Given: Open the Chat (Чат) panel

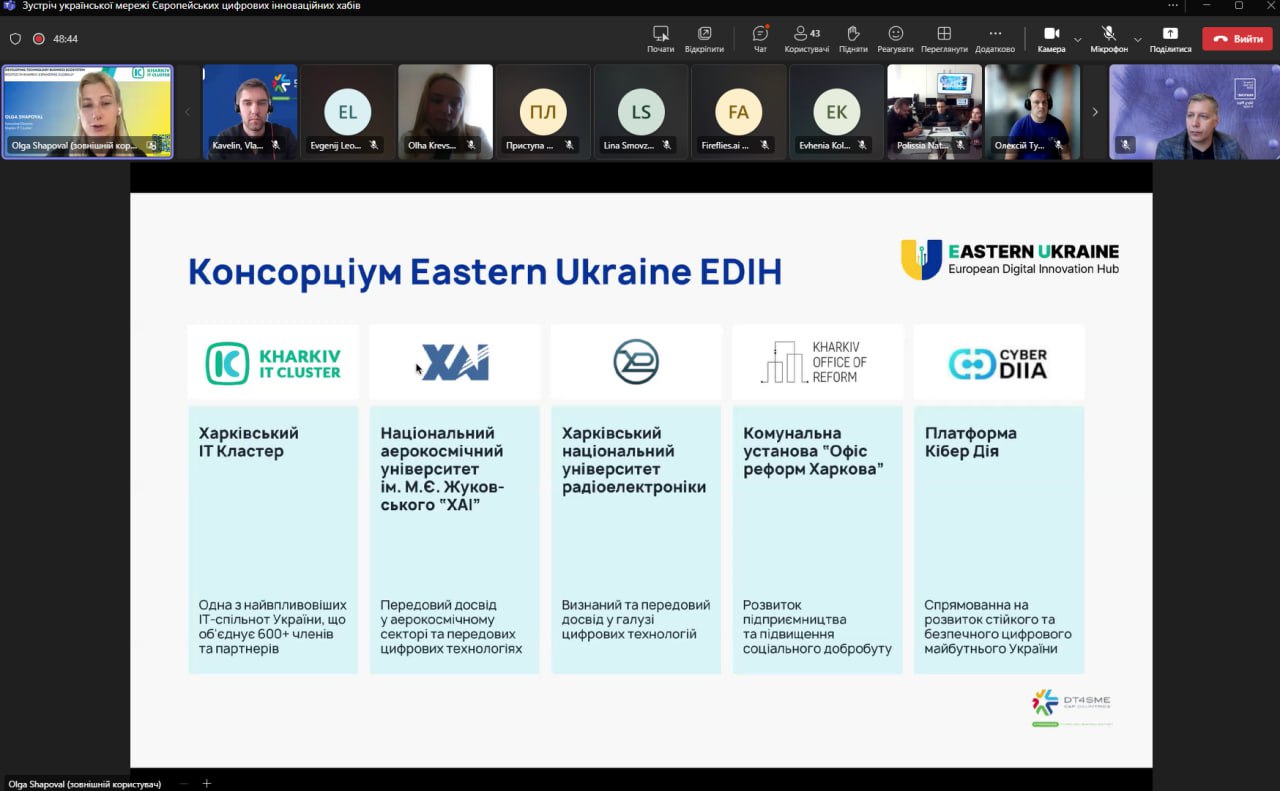Looking at the screenshot, I should tap(760, 38).
